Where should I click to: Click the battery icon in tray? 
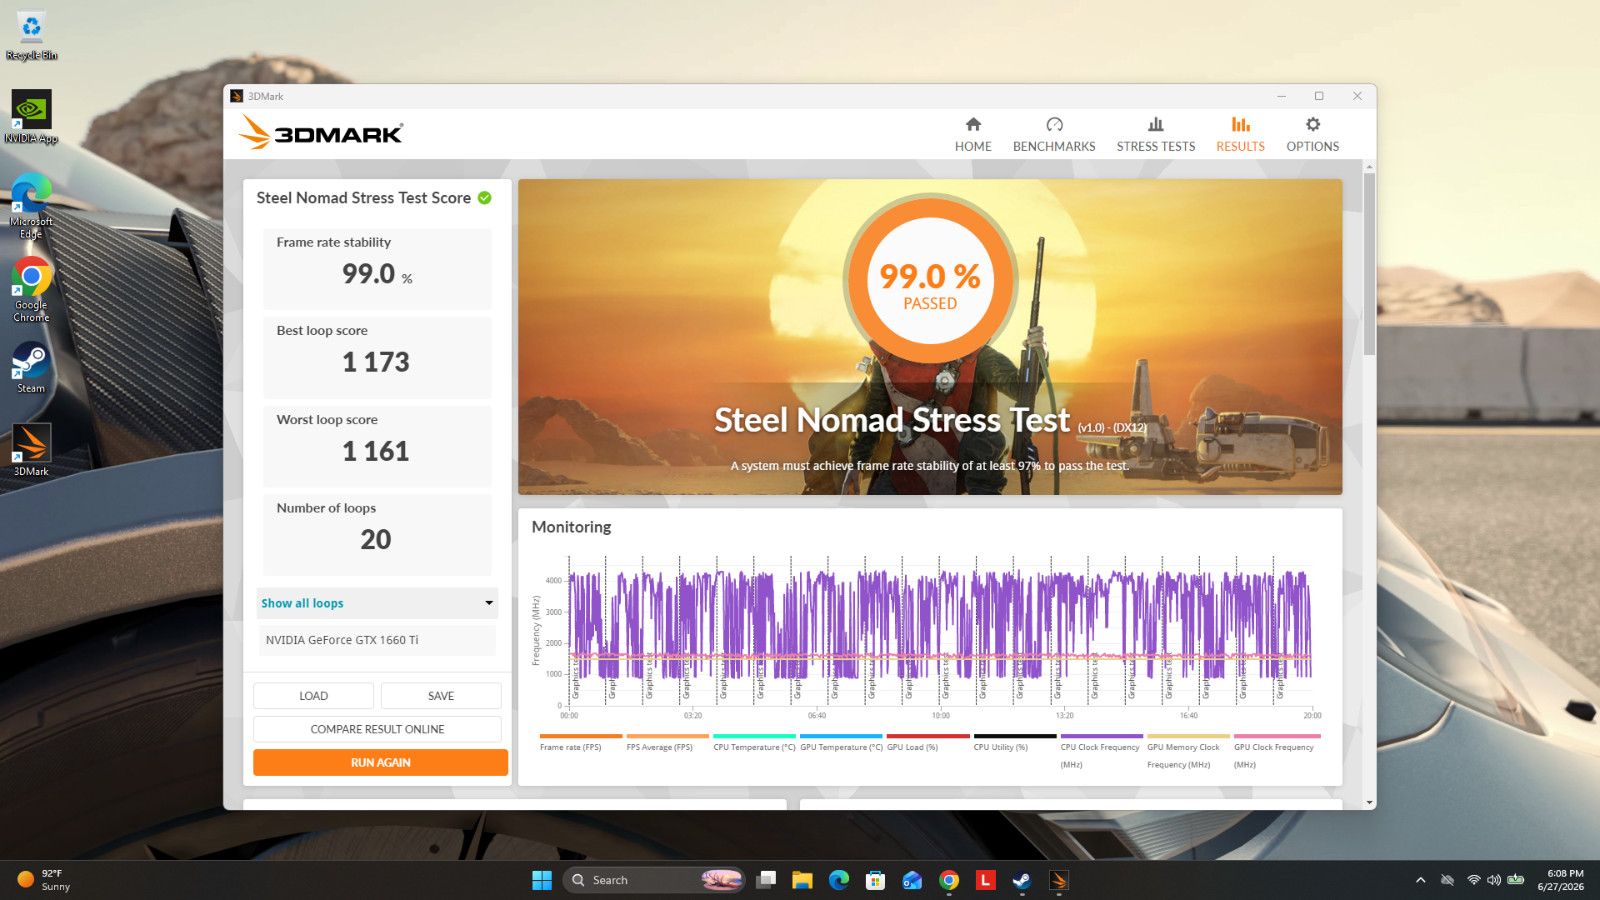click(1516, 880)
